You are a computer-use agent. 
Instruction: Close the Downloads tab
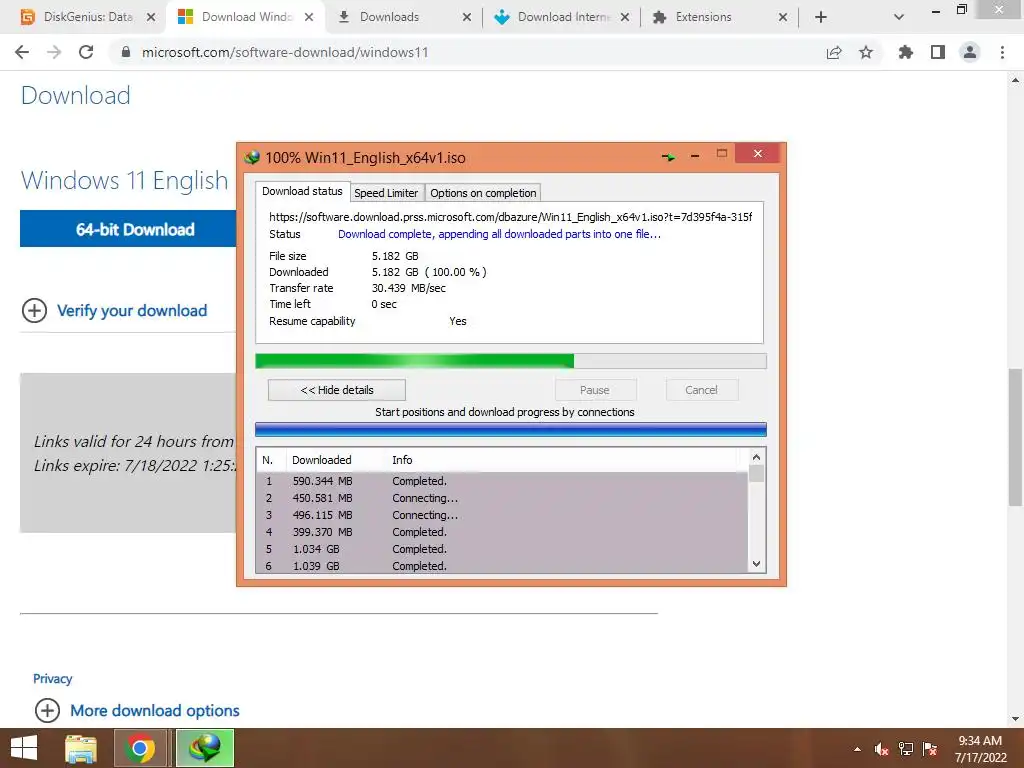pyautogui.click(x=467, y=17)
